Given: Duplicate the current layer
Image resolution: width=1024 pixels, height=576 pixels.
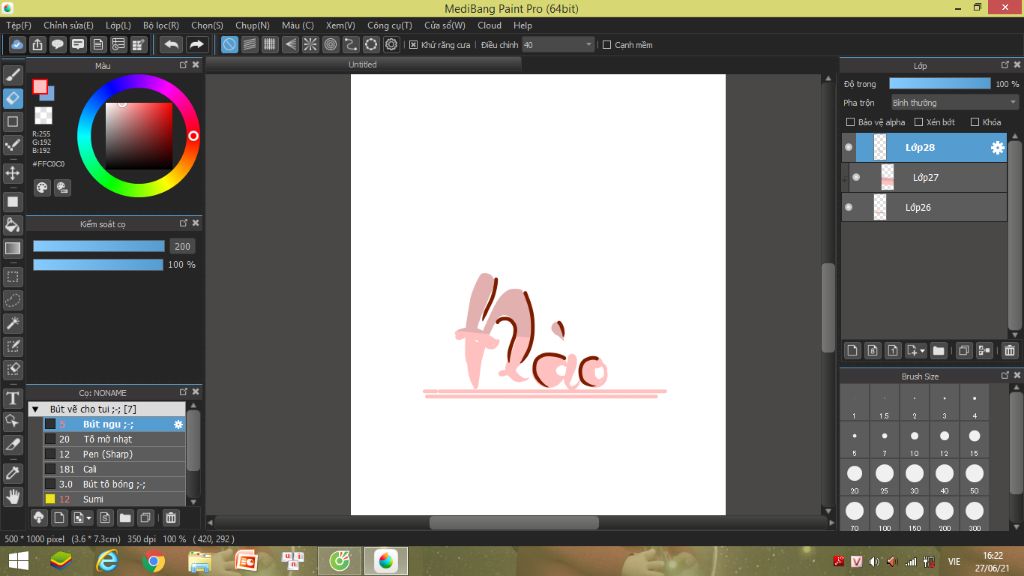Looking at the screenshot, I should [964, 351].
